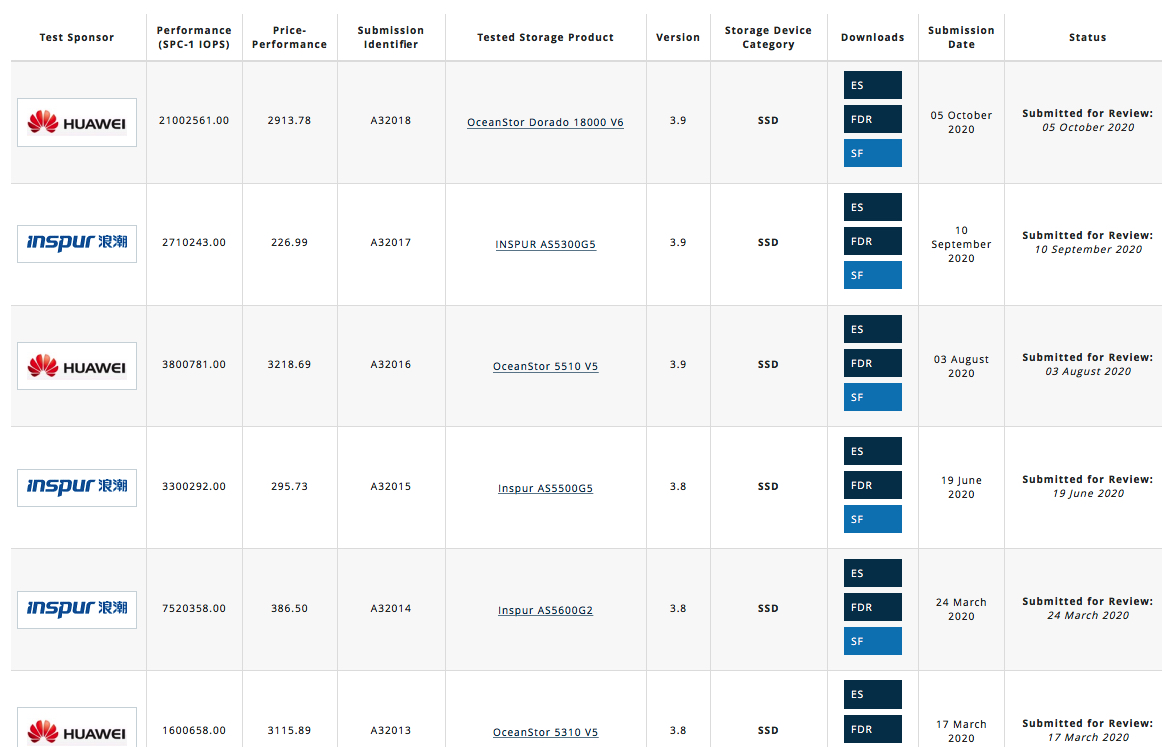
Task: Download ES for Inspur AS5600G2
Action: click(873, 574)
